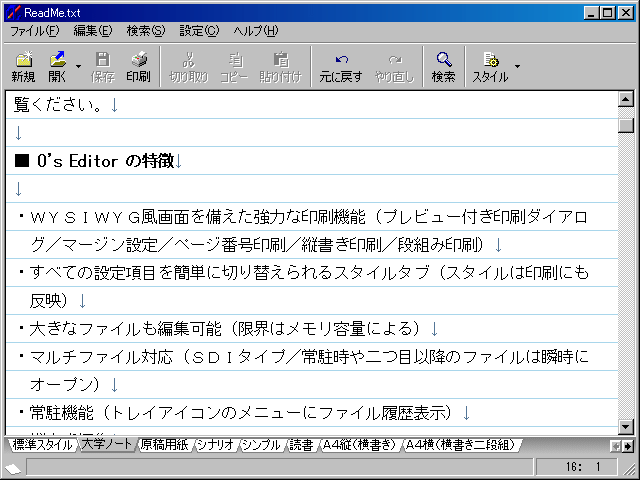Click the 新規 (New) toolbar icon

(23, 66)
